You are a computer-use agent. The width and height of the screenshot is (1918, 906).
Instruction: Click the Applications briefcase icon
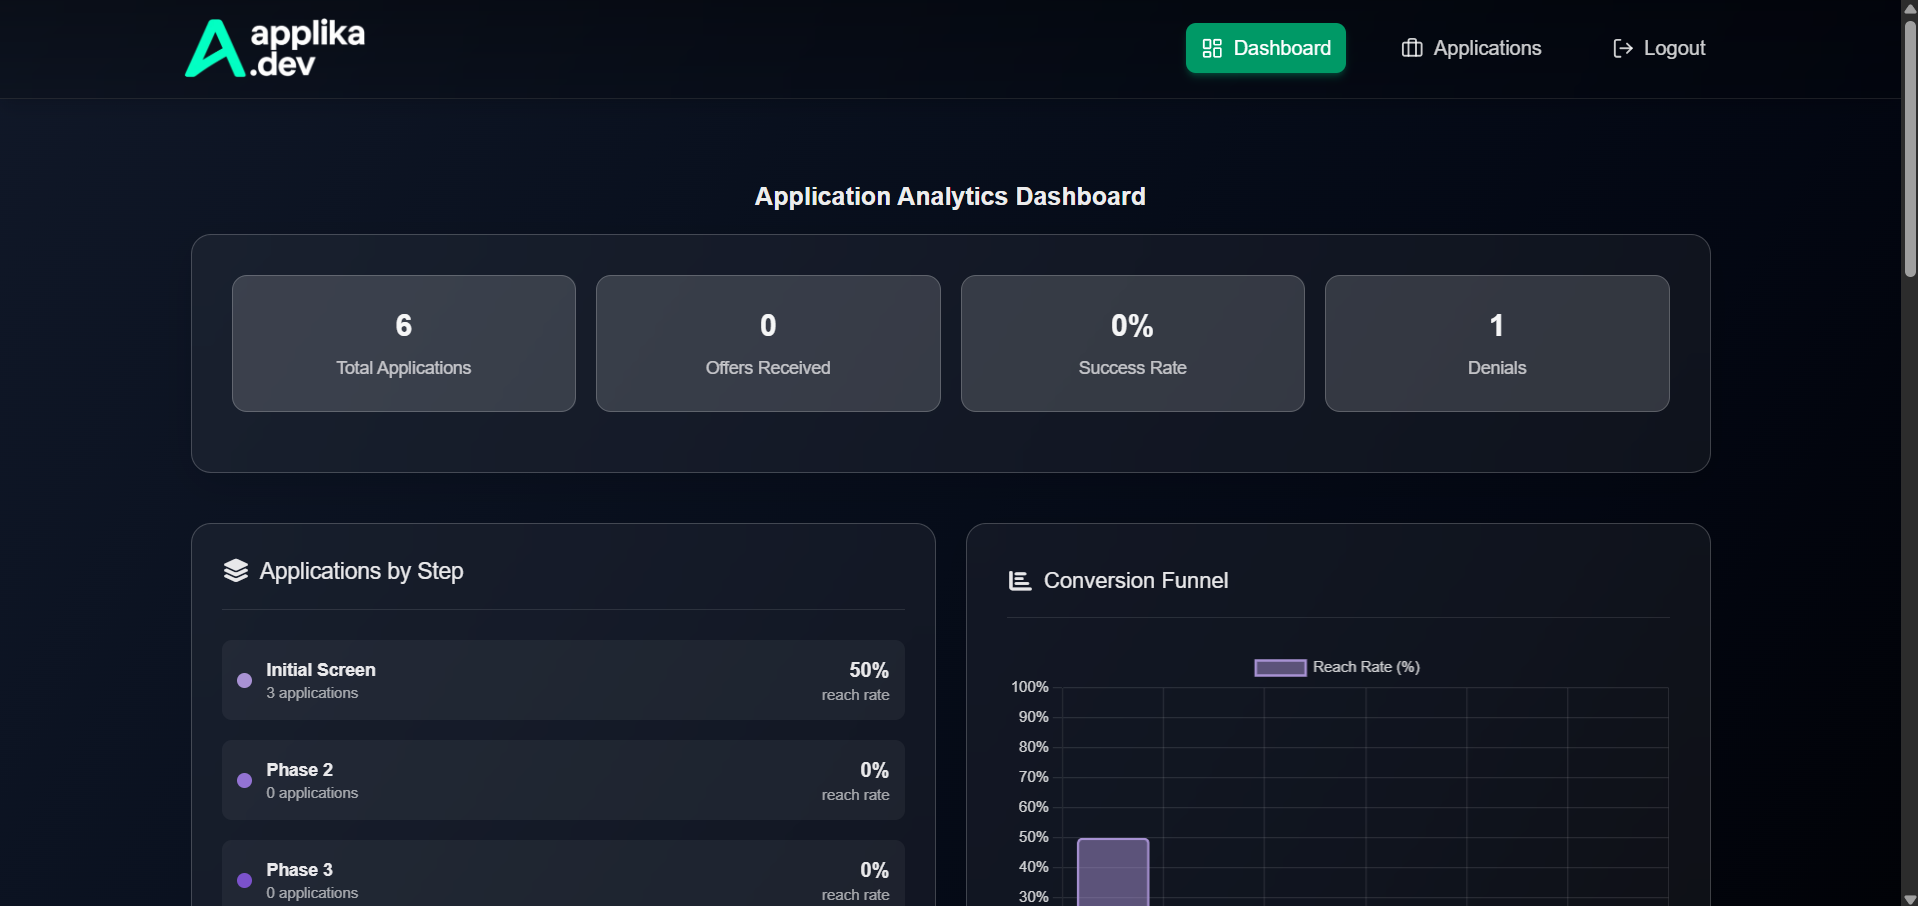[x=1412, y=48]
